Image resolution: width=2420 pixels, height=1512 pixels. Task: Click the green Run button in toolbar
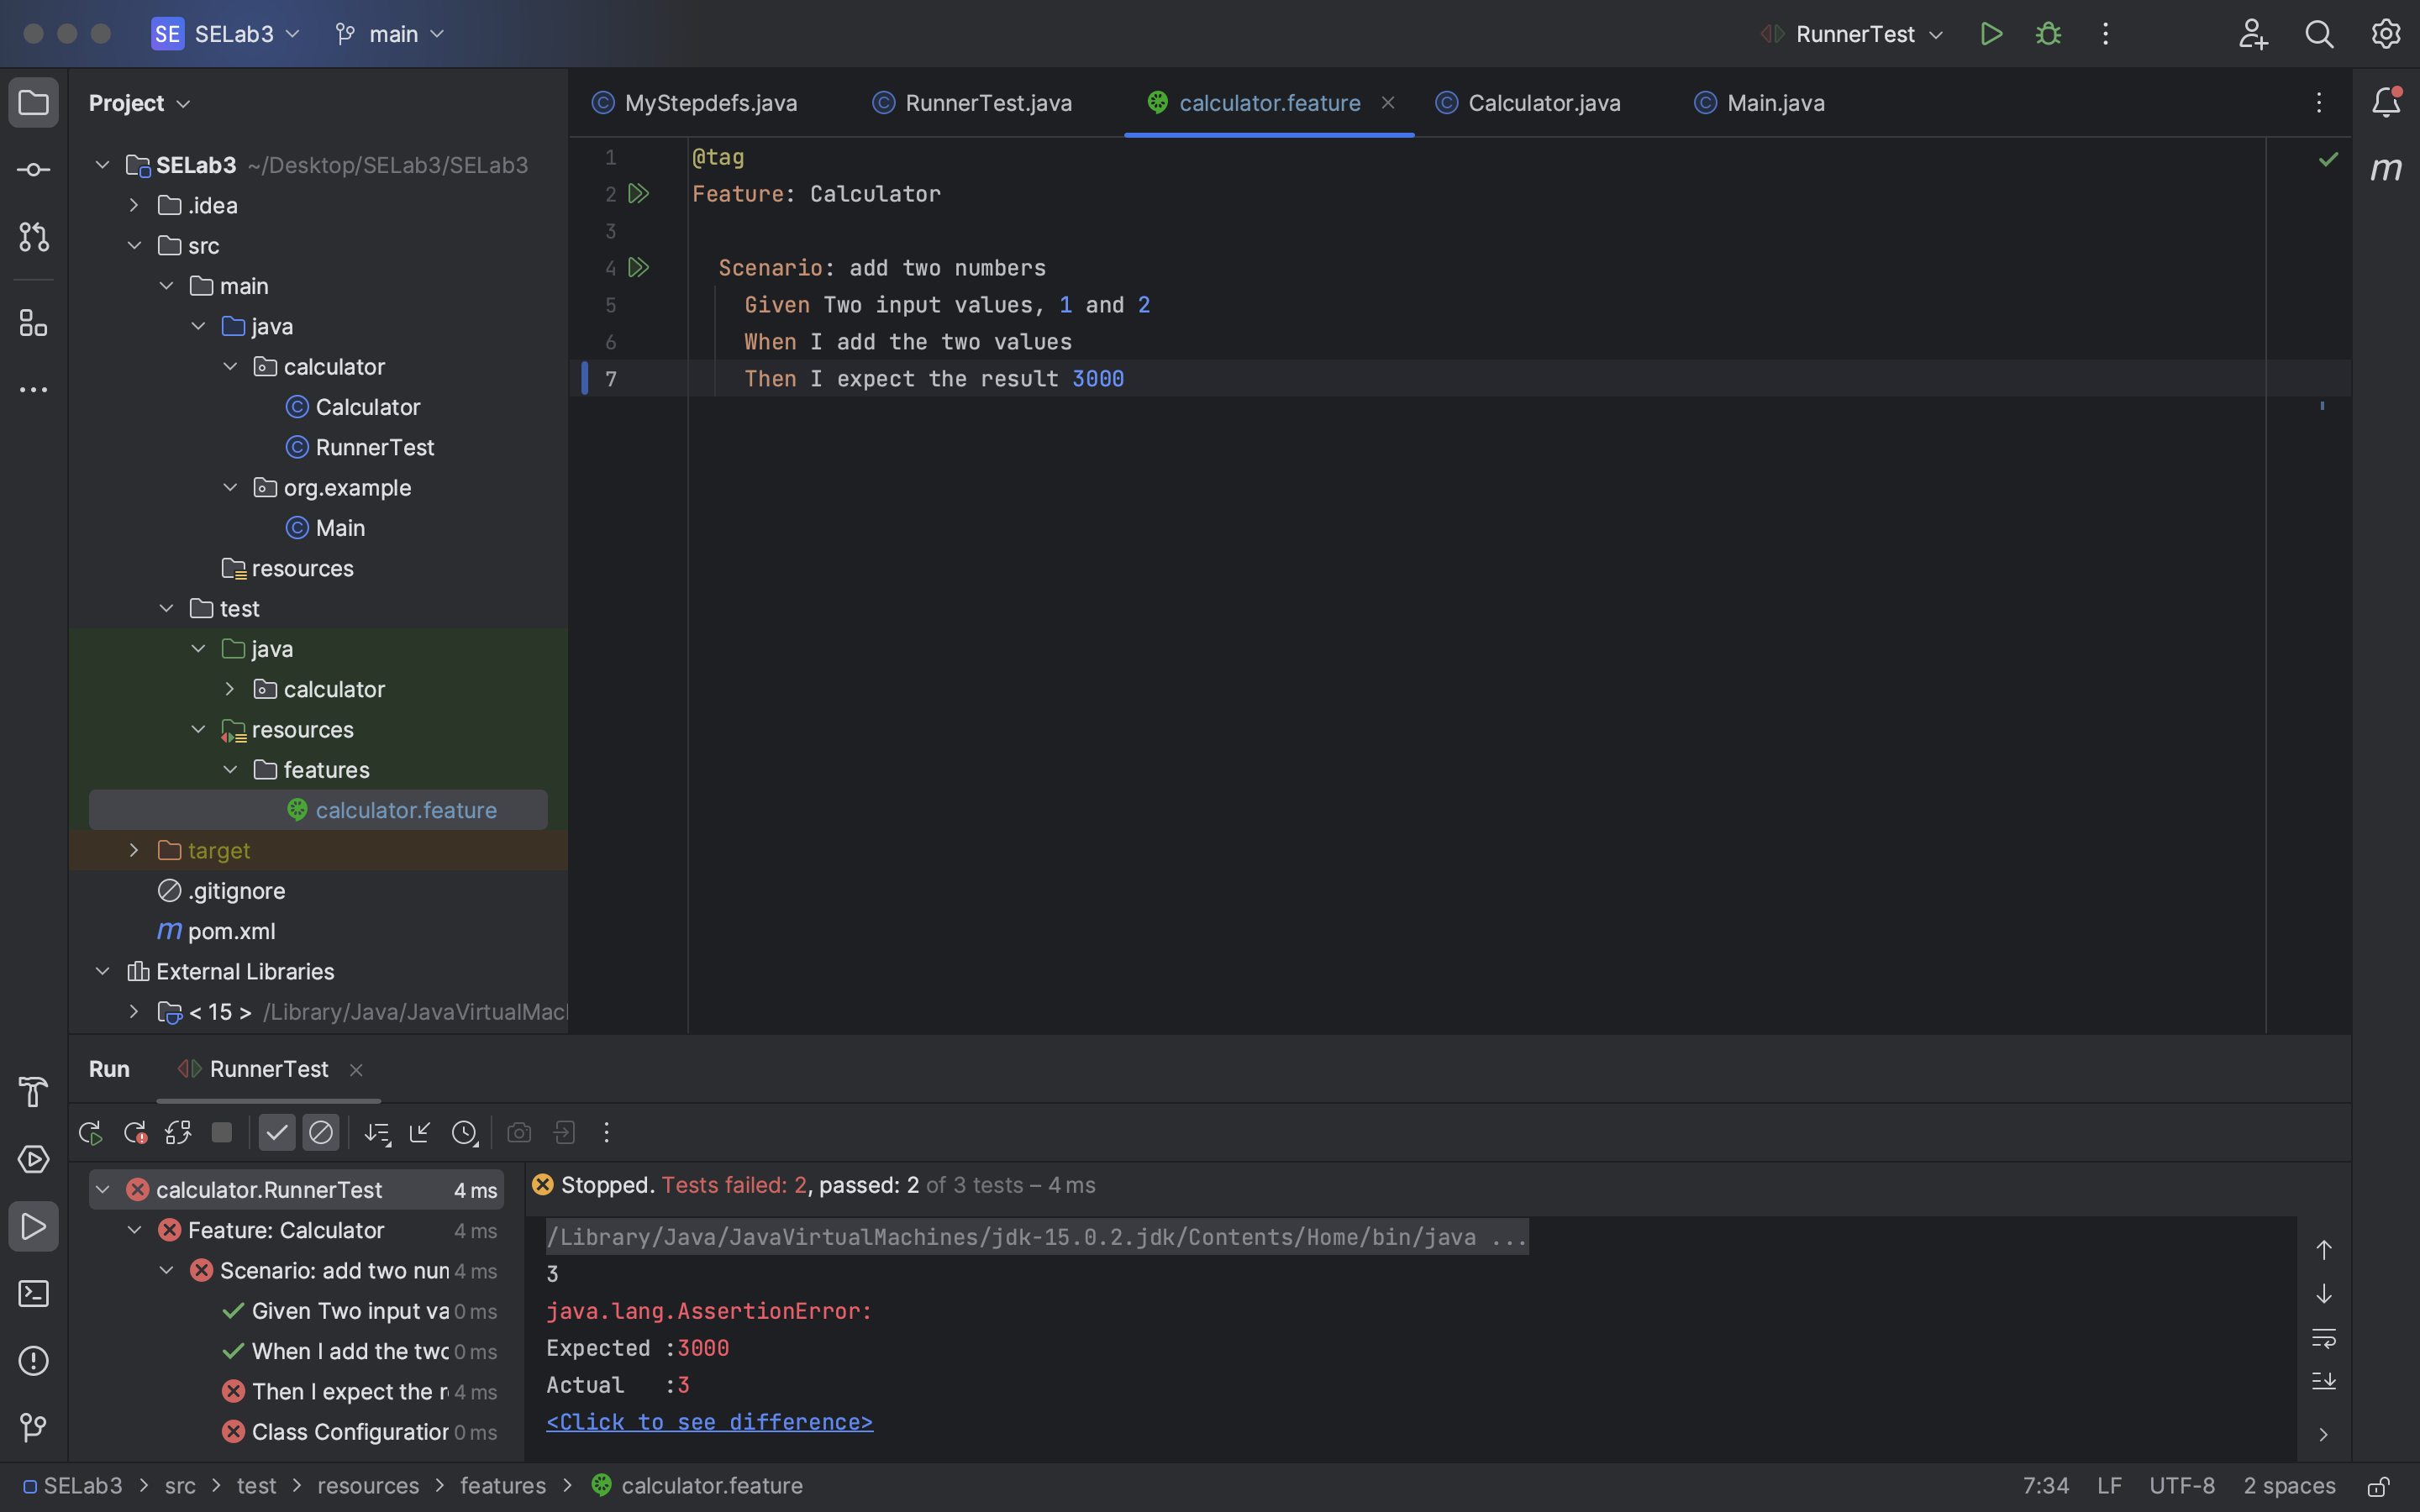coord(1991,33)
